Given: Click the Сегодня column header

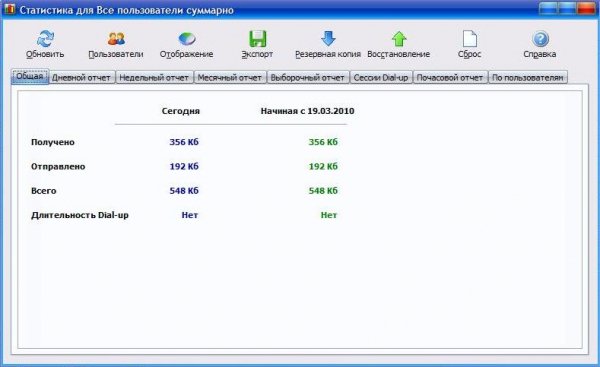Looking at the screenshot, I should point(181,111).
